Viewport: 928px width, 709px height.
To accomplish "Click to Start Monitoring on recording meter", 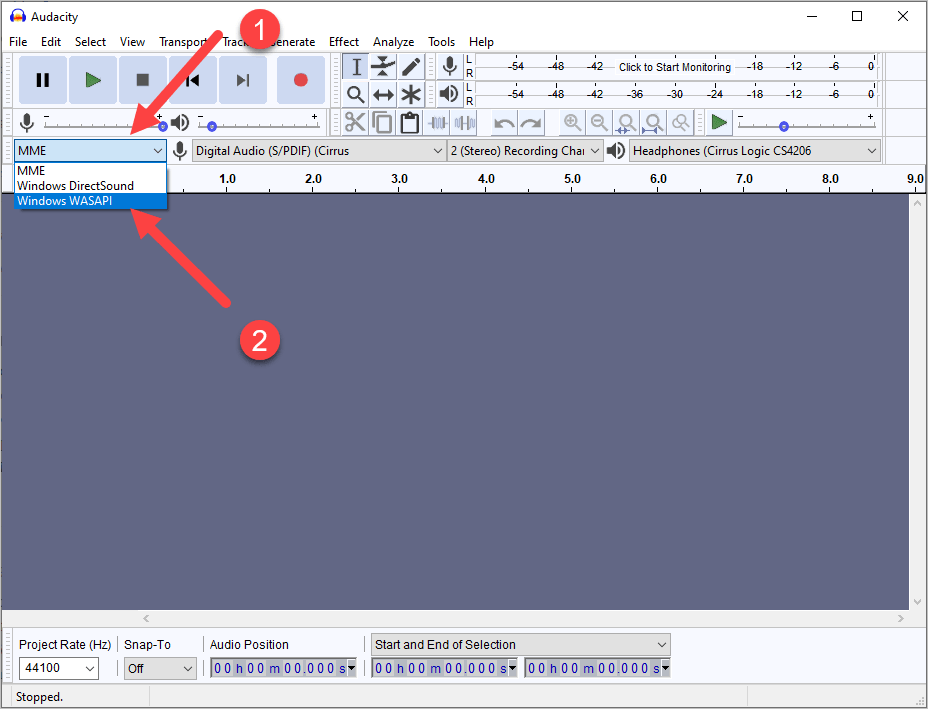I will (675, 67).
